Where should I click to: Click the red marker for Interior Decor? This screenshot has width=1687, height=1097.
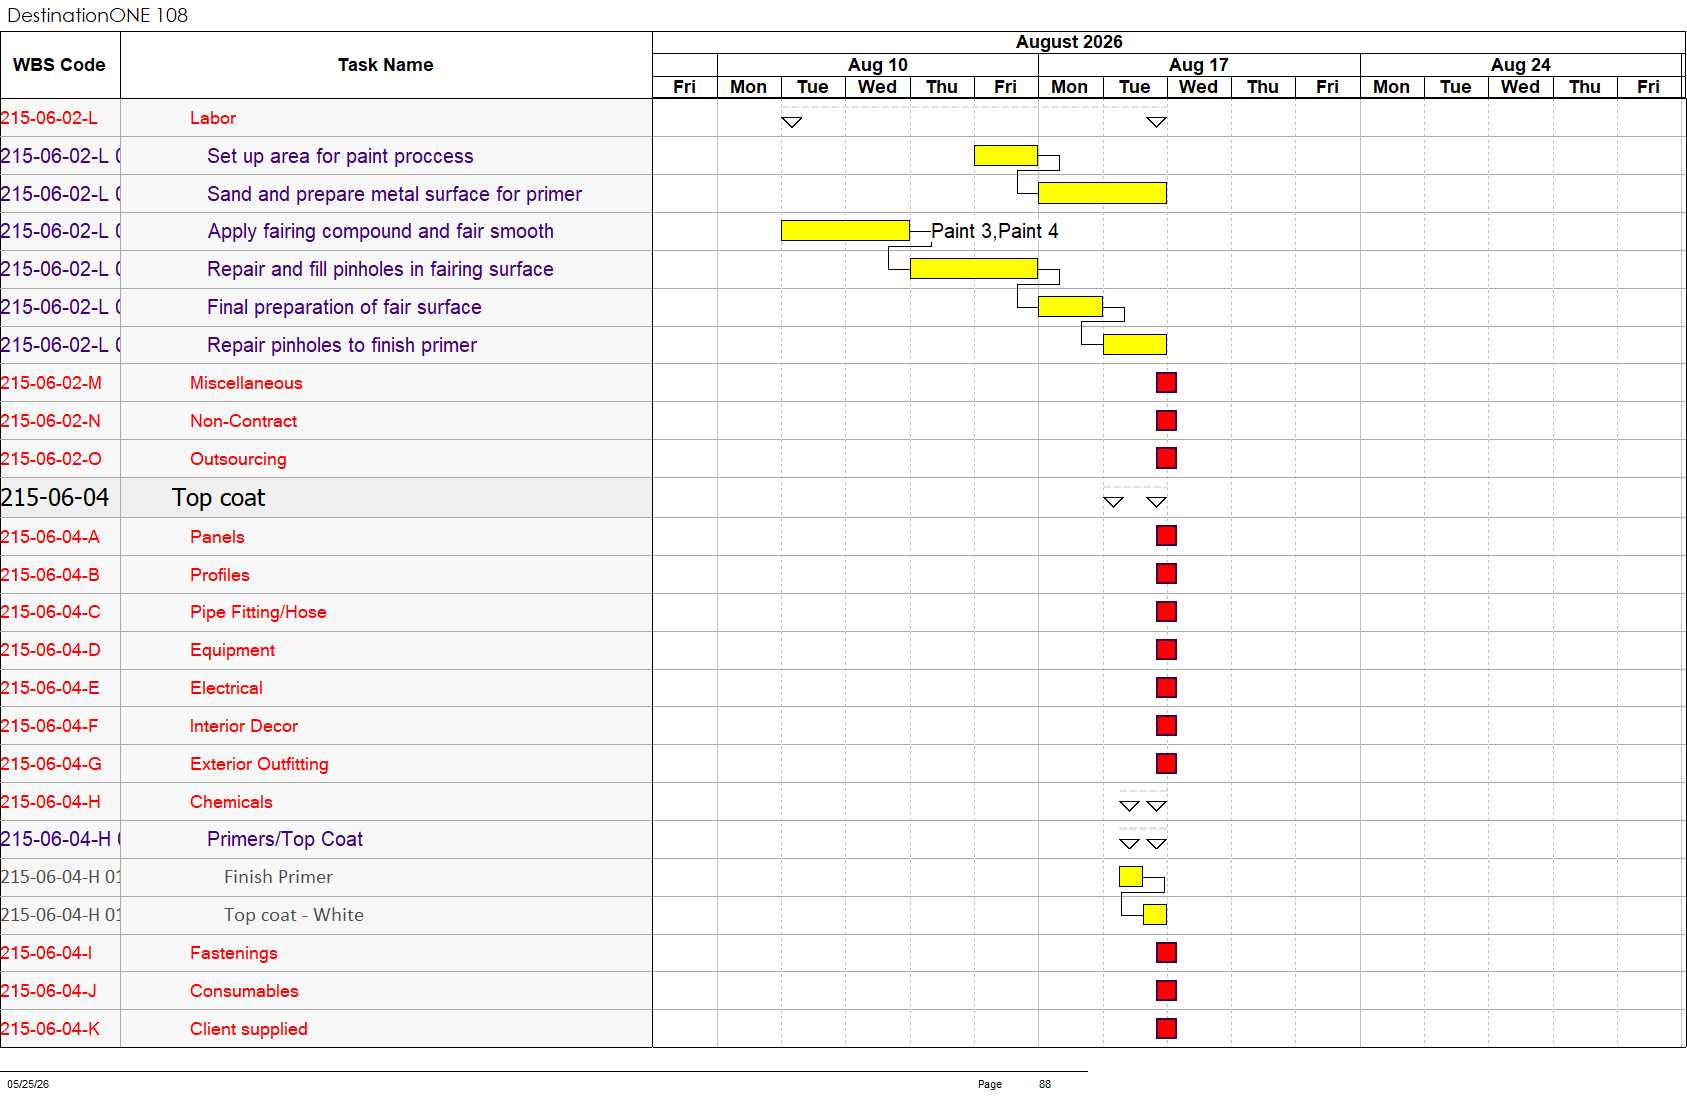click(x=1166, y=726)
